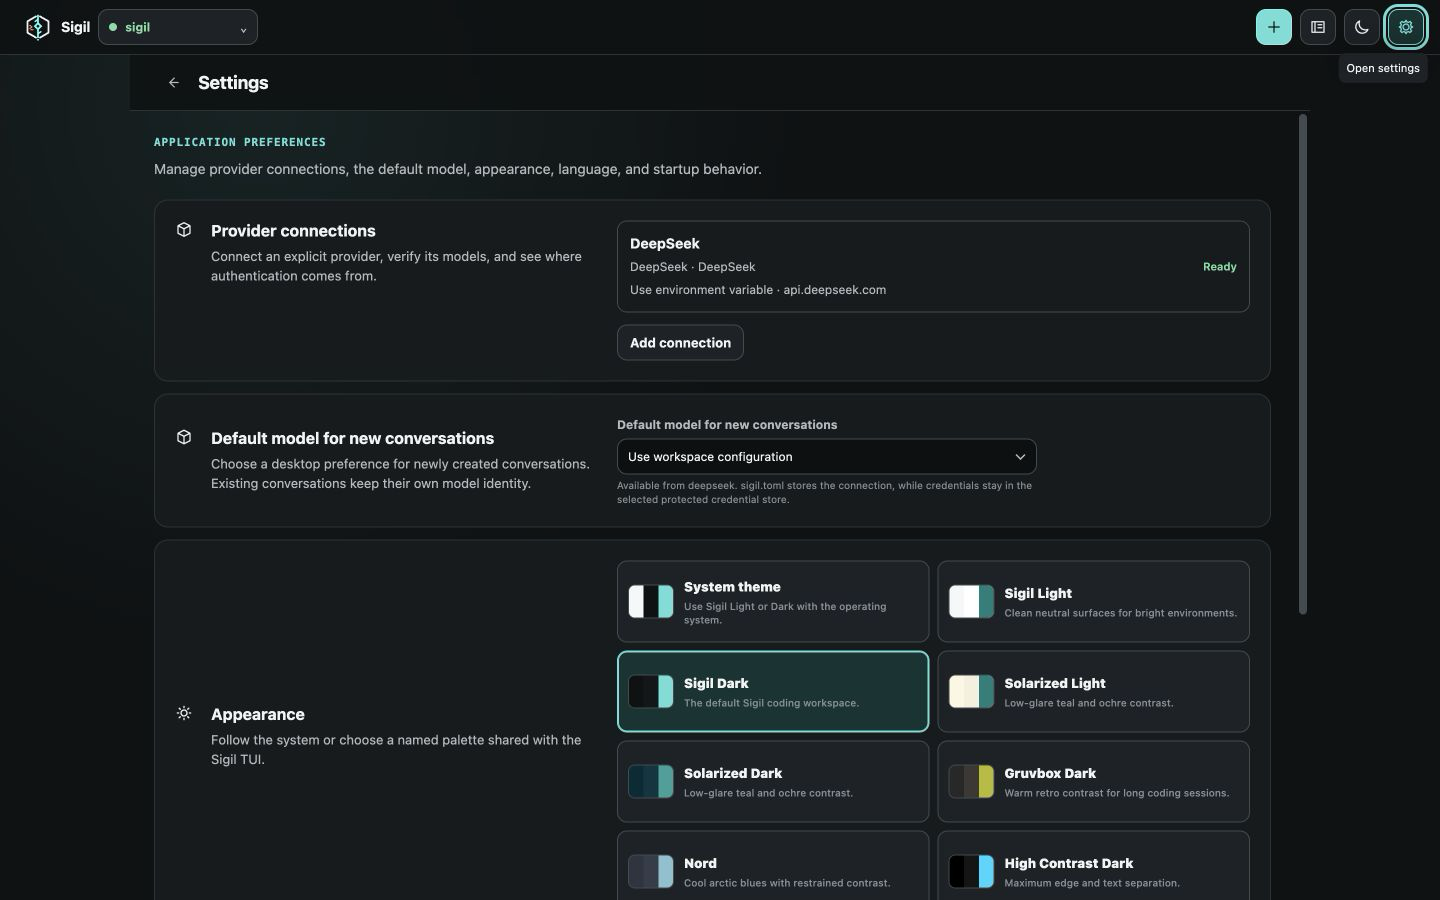
Task: Open the DeepSeek provider connection card
Action: click(933, 266)
